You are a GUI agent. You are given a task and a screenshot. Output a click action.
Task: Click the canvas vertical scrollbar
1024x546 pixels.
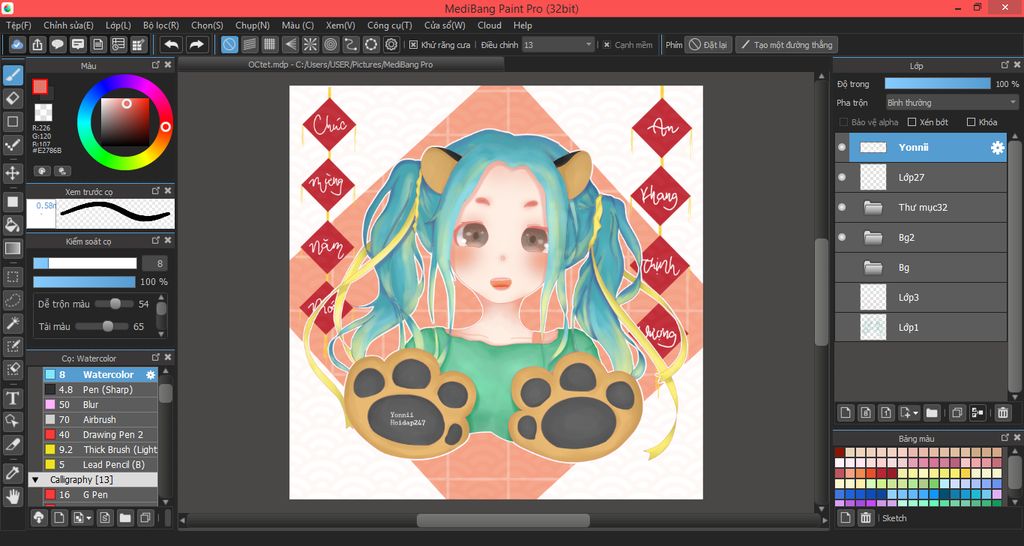click(x=821, y=293)
